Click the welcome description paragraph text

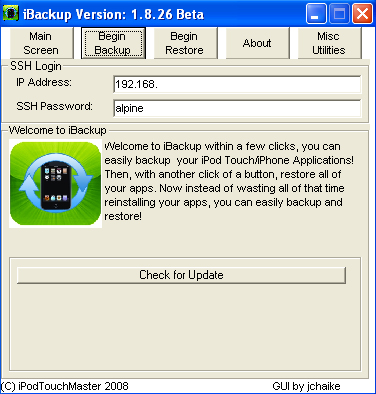[229, 181]
